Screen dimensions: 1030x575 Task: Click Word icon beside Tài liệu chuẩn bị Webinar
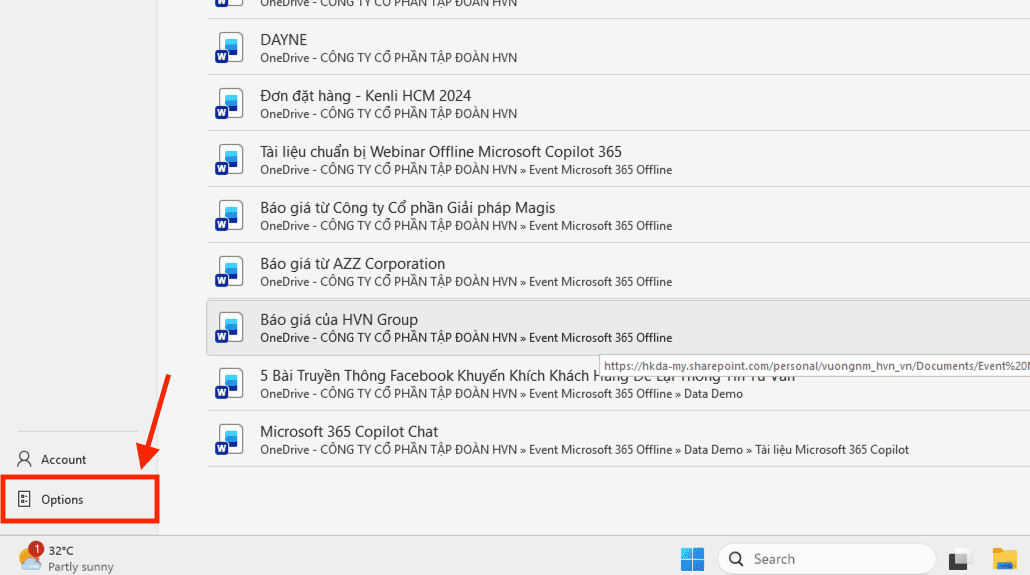click(x=229, y=159)
